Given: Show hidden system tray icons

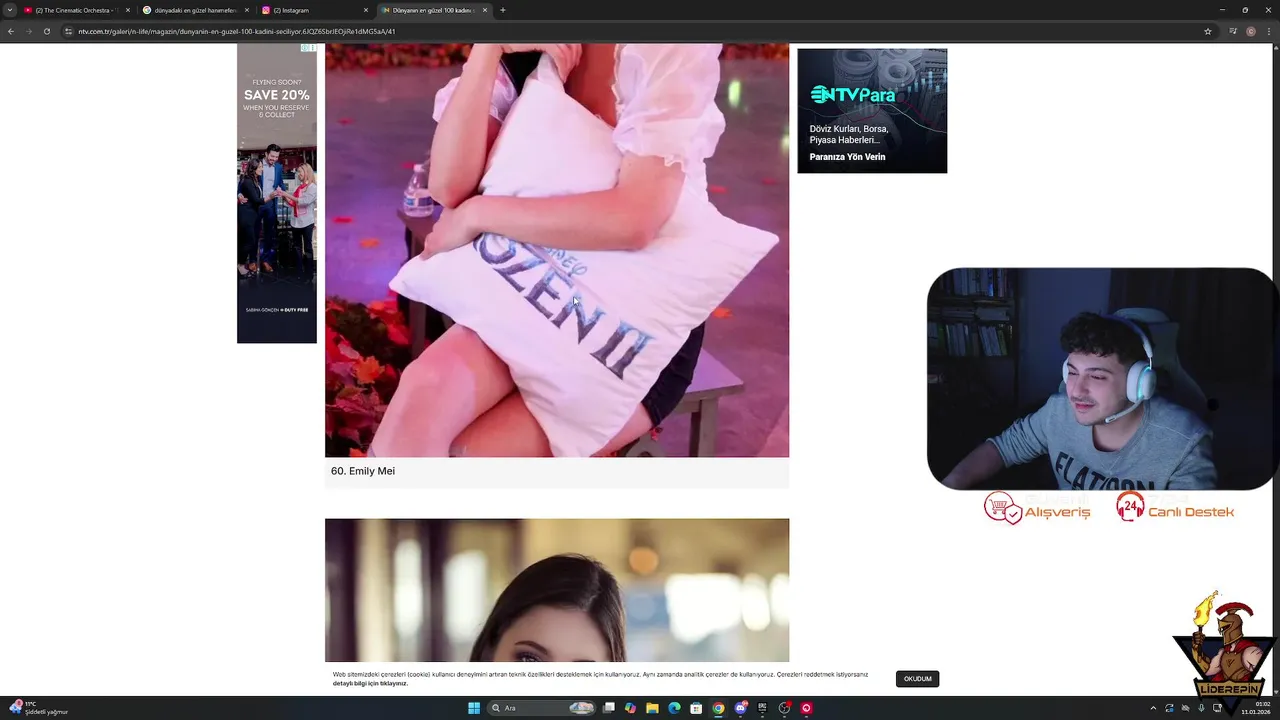Looking at the screenshot, I should click(1153, 708).
